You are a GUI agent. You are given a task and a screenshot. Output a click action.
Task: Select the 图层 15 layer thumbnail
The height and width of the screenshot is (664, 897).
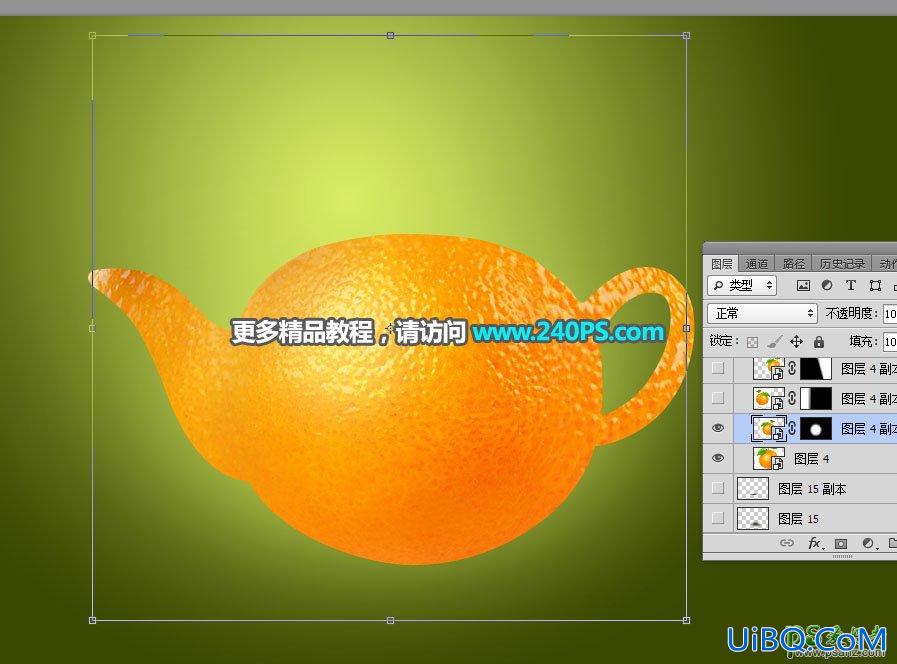pyautogui.click(x=752, y=518)
